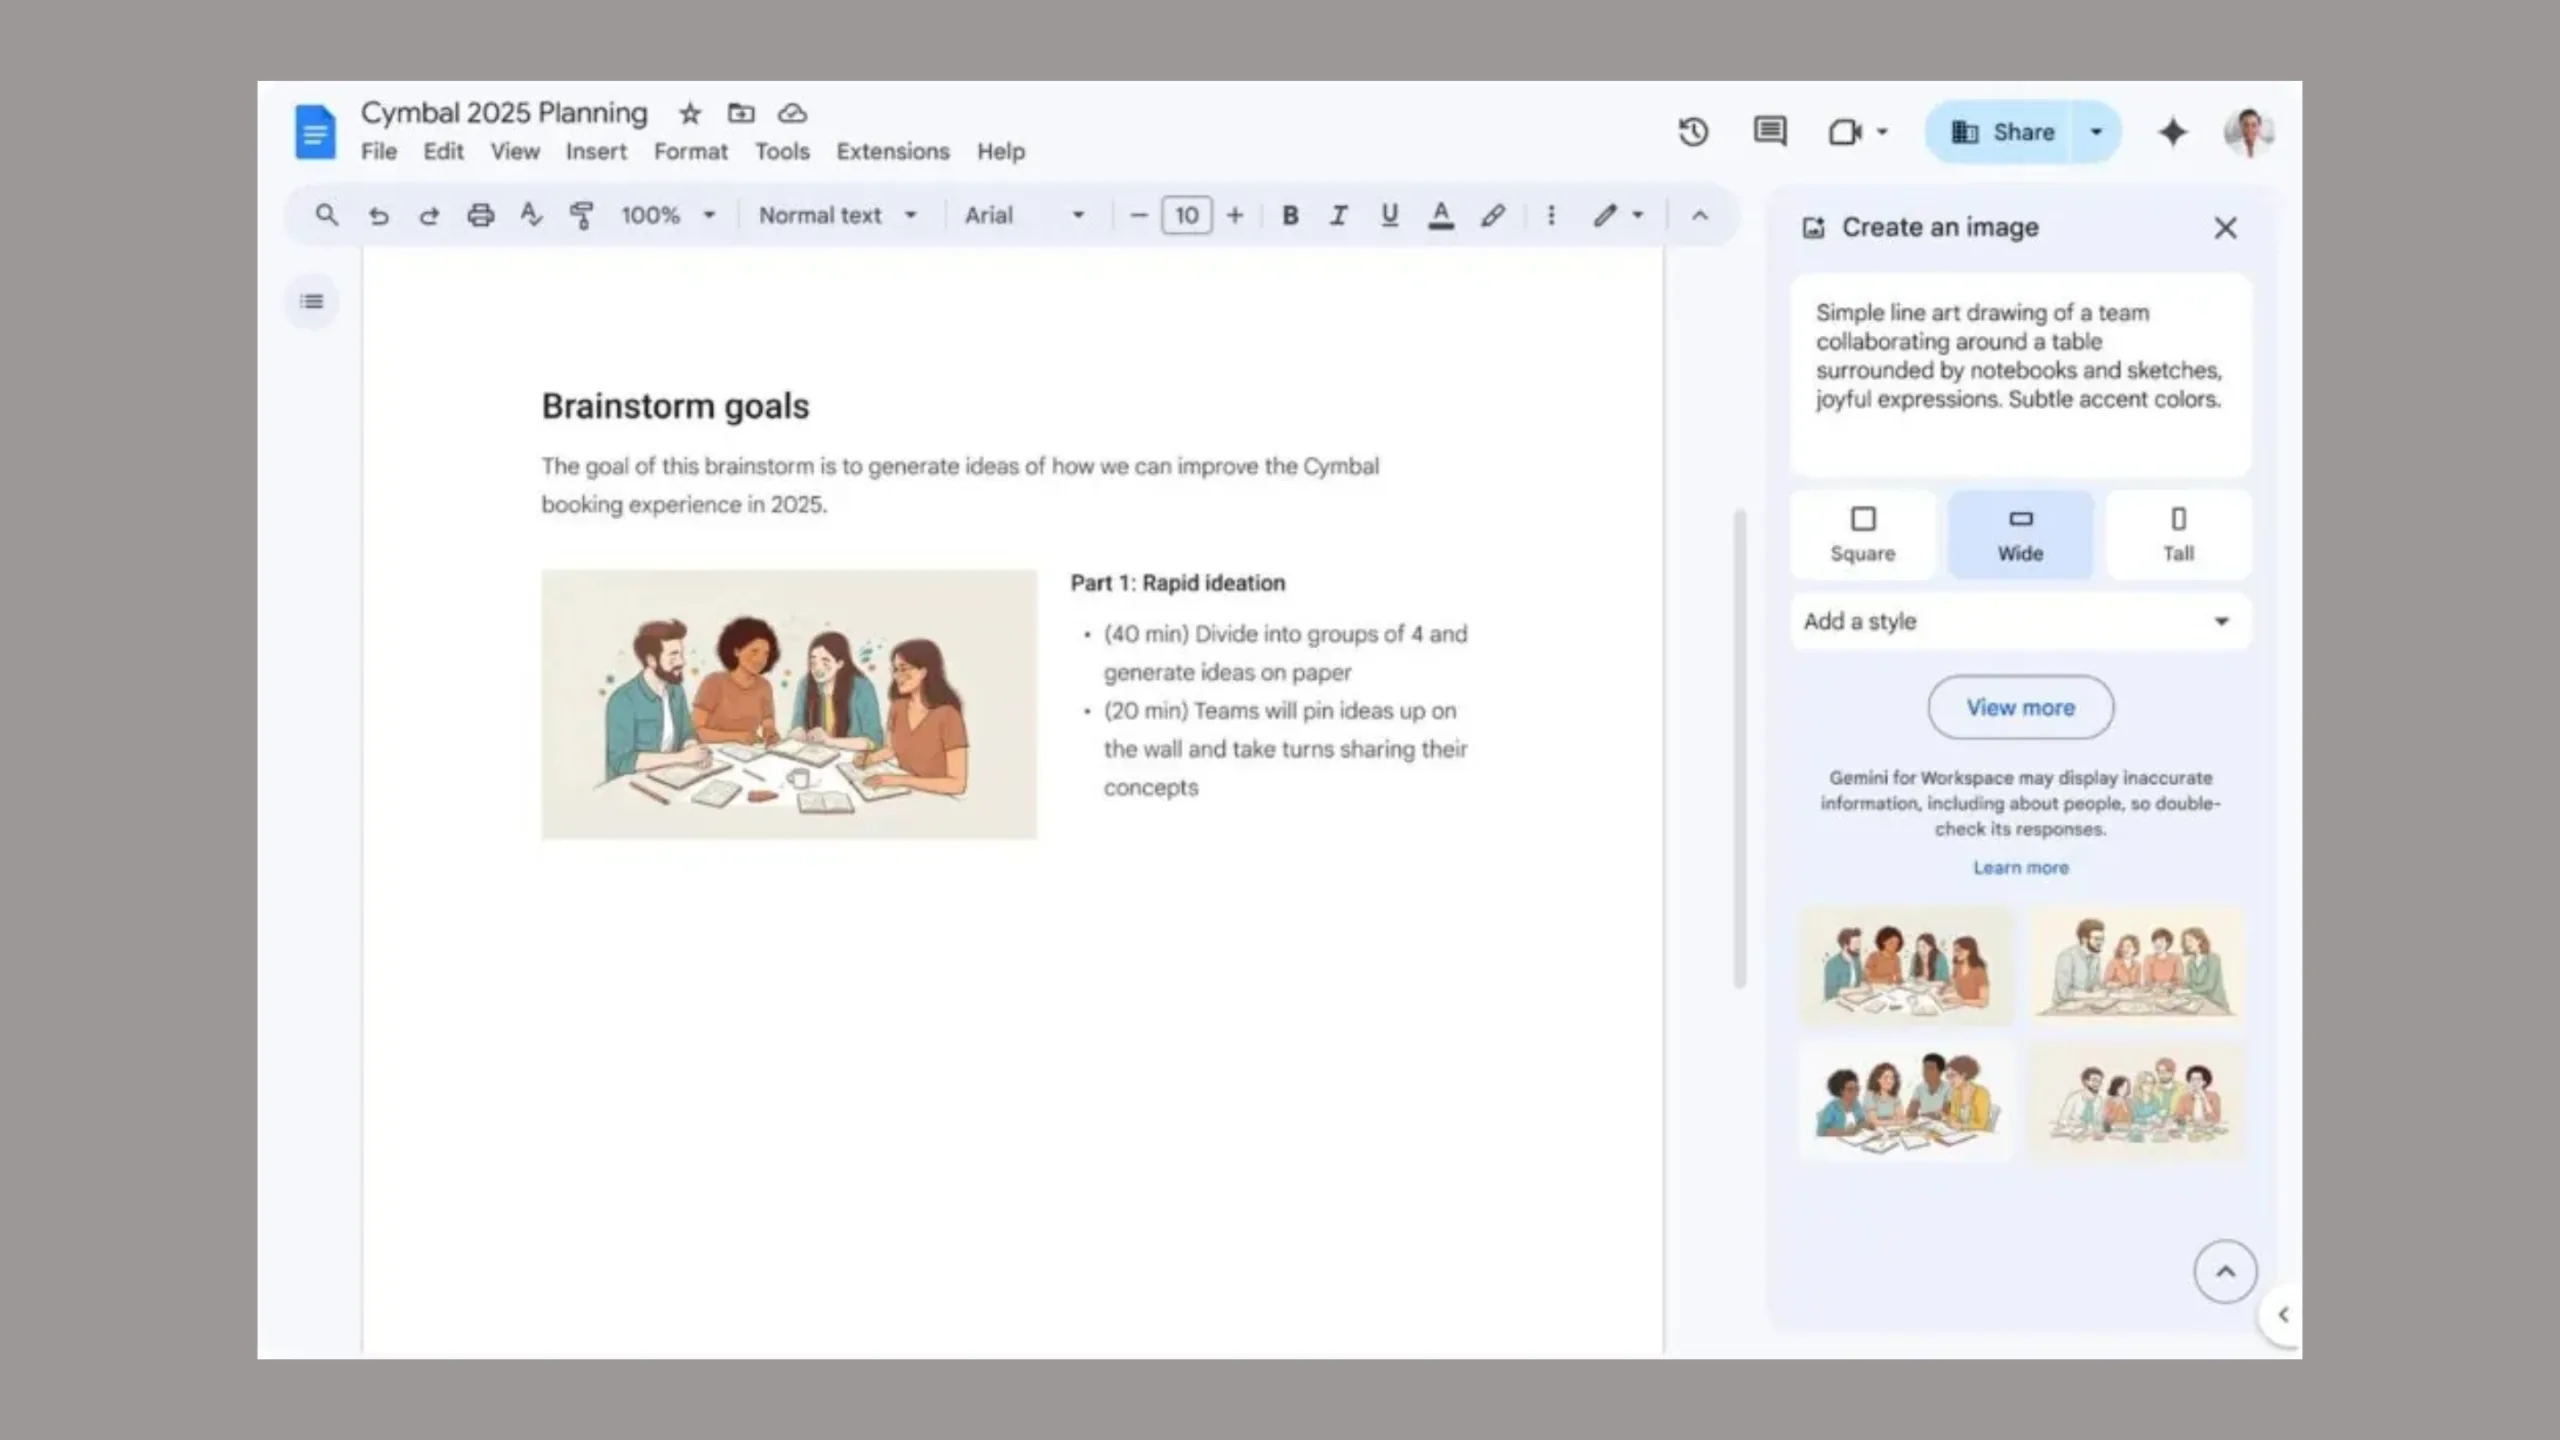Open the File menu

pyautogui.click(x=379, y=151)
